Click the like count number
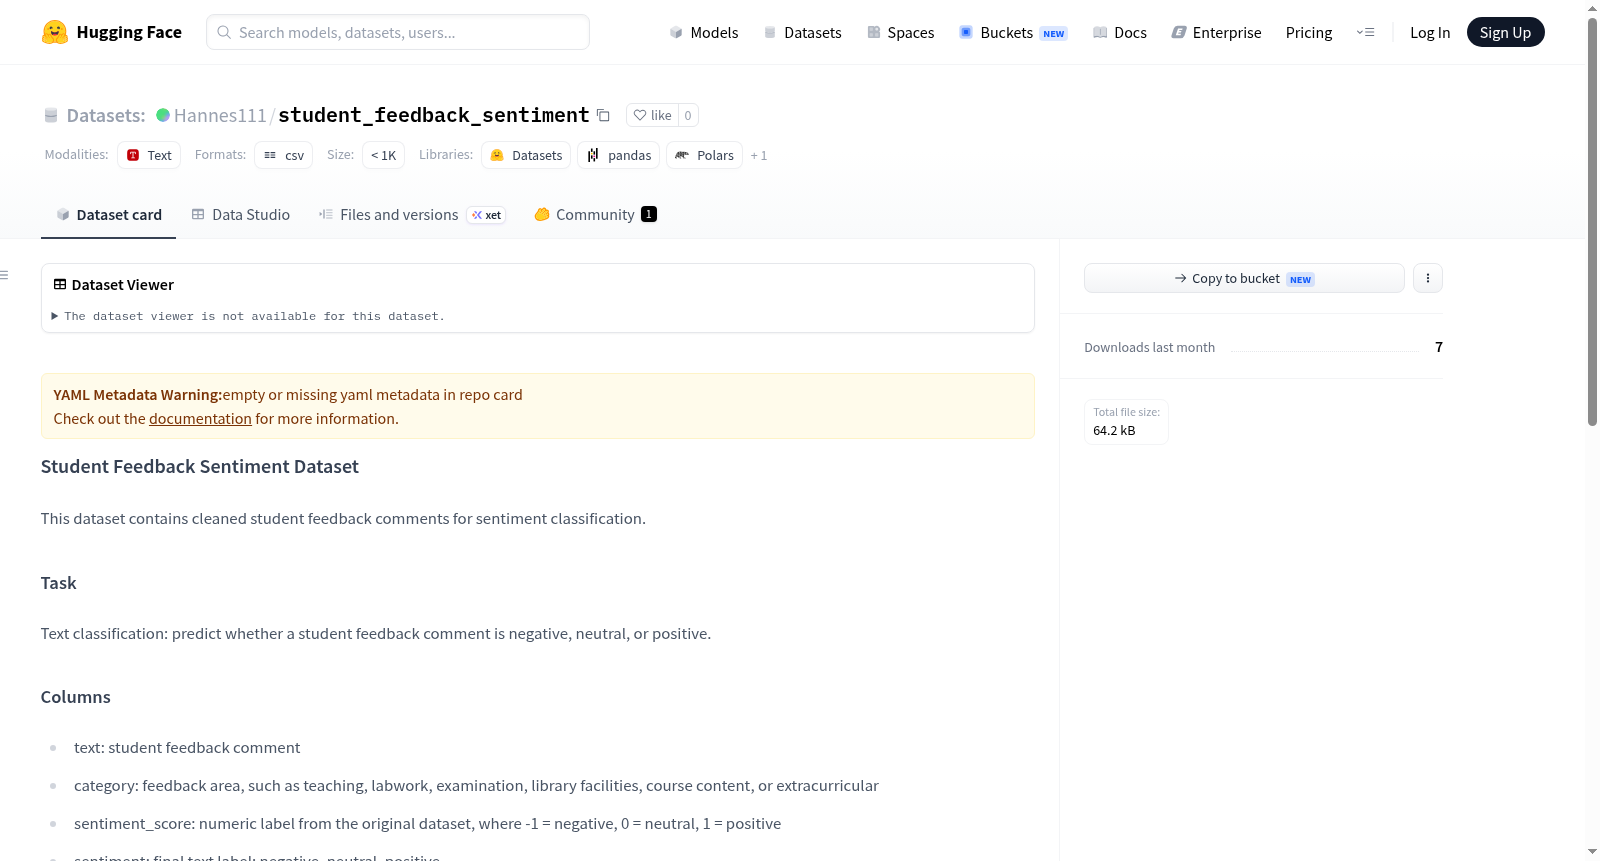The height and width of the screenshot is (861, 1600). [688, 115]
